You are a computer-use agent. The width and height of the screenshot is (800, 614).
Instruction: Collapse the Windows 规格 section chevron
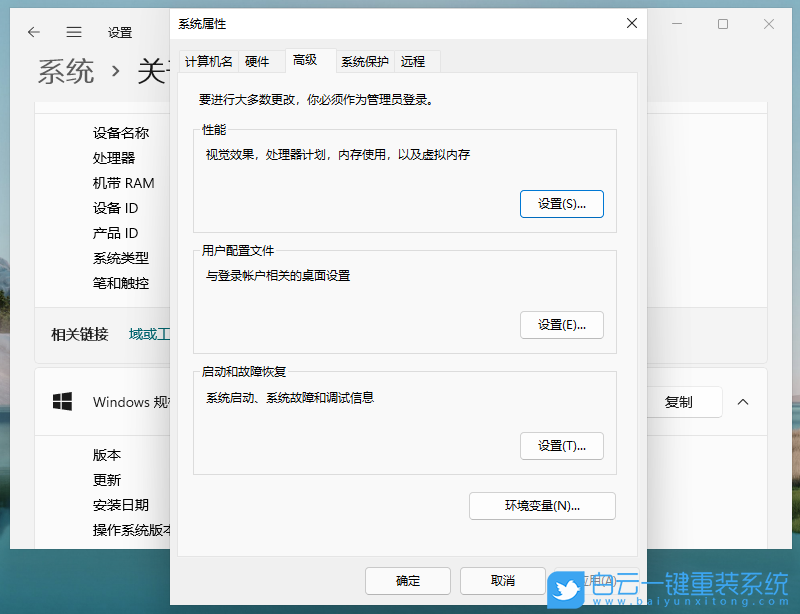tap(743, 402)
